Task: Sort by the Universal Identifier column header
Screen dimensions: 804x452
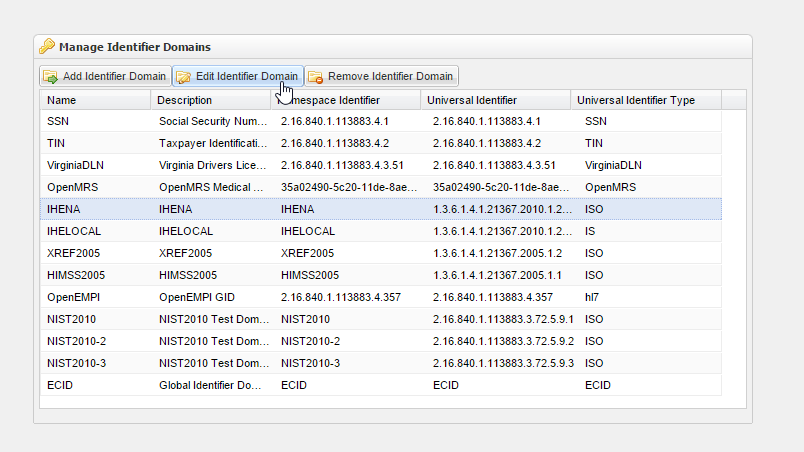Action: (495, 100)
